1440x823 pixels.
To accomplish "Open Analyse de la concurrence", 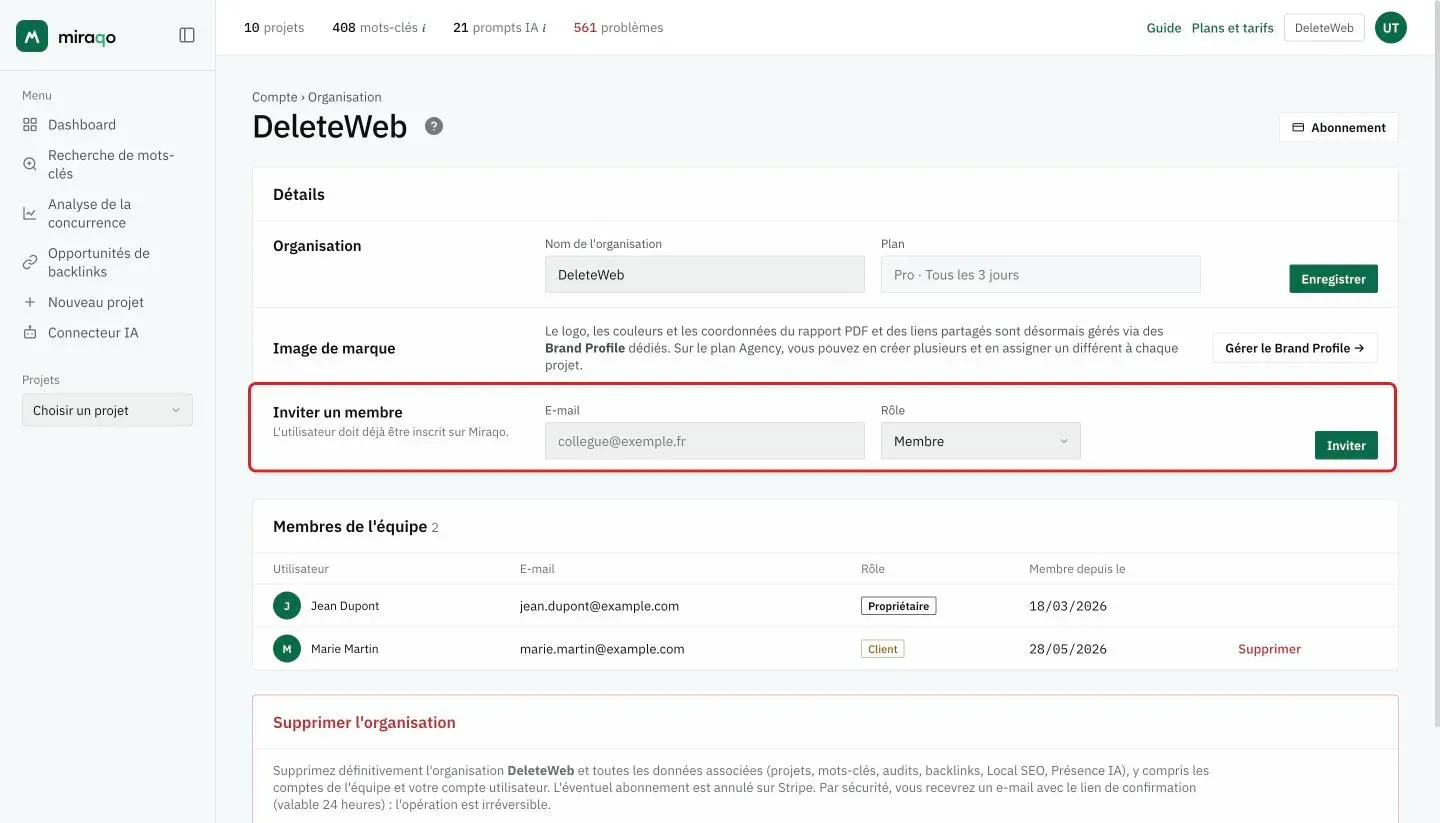I will tap(90, 213).
